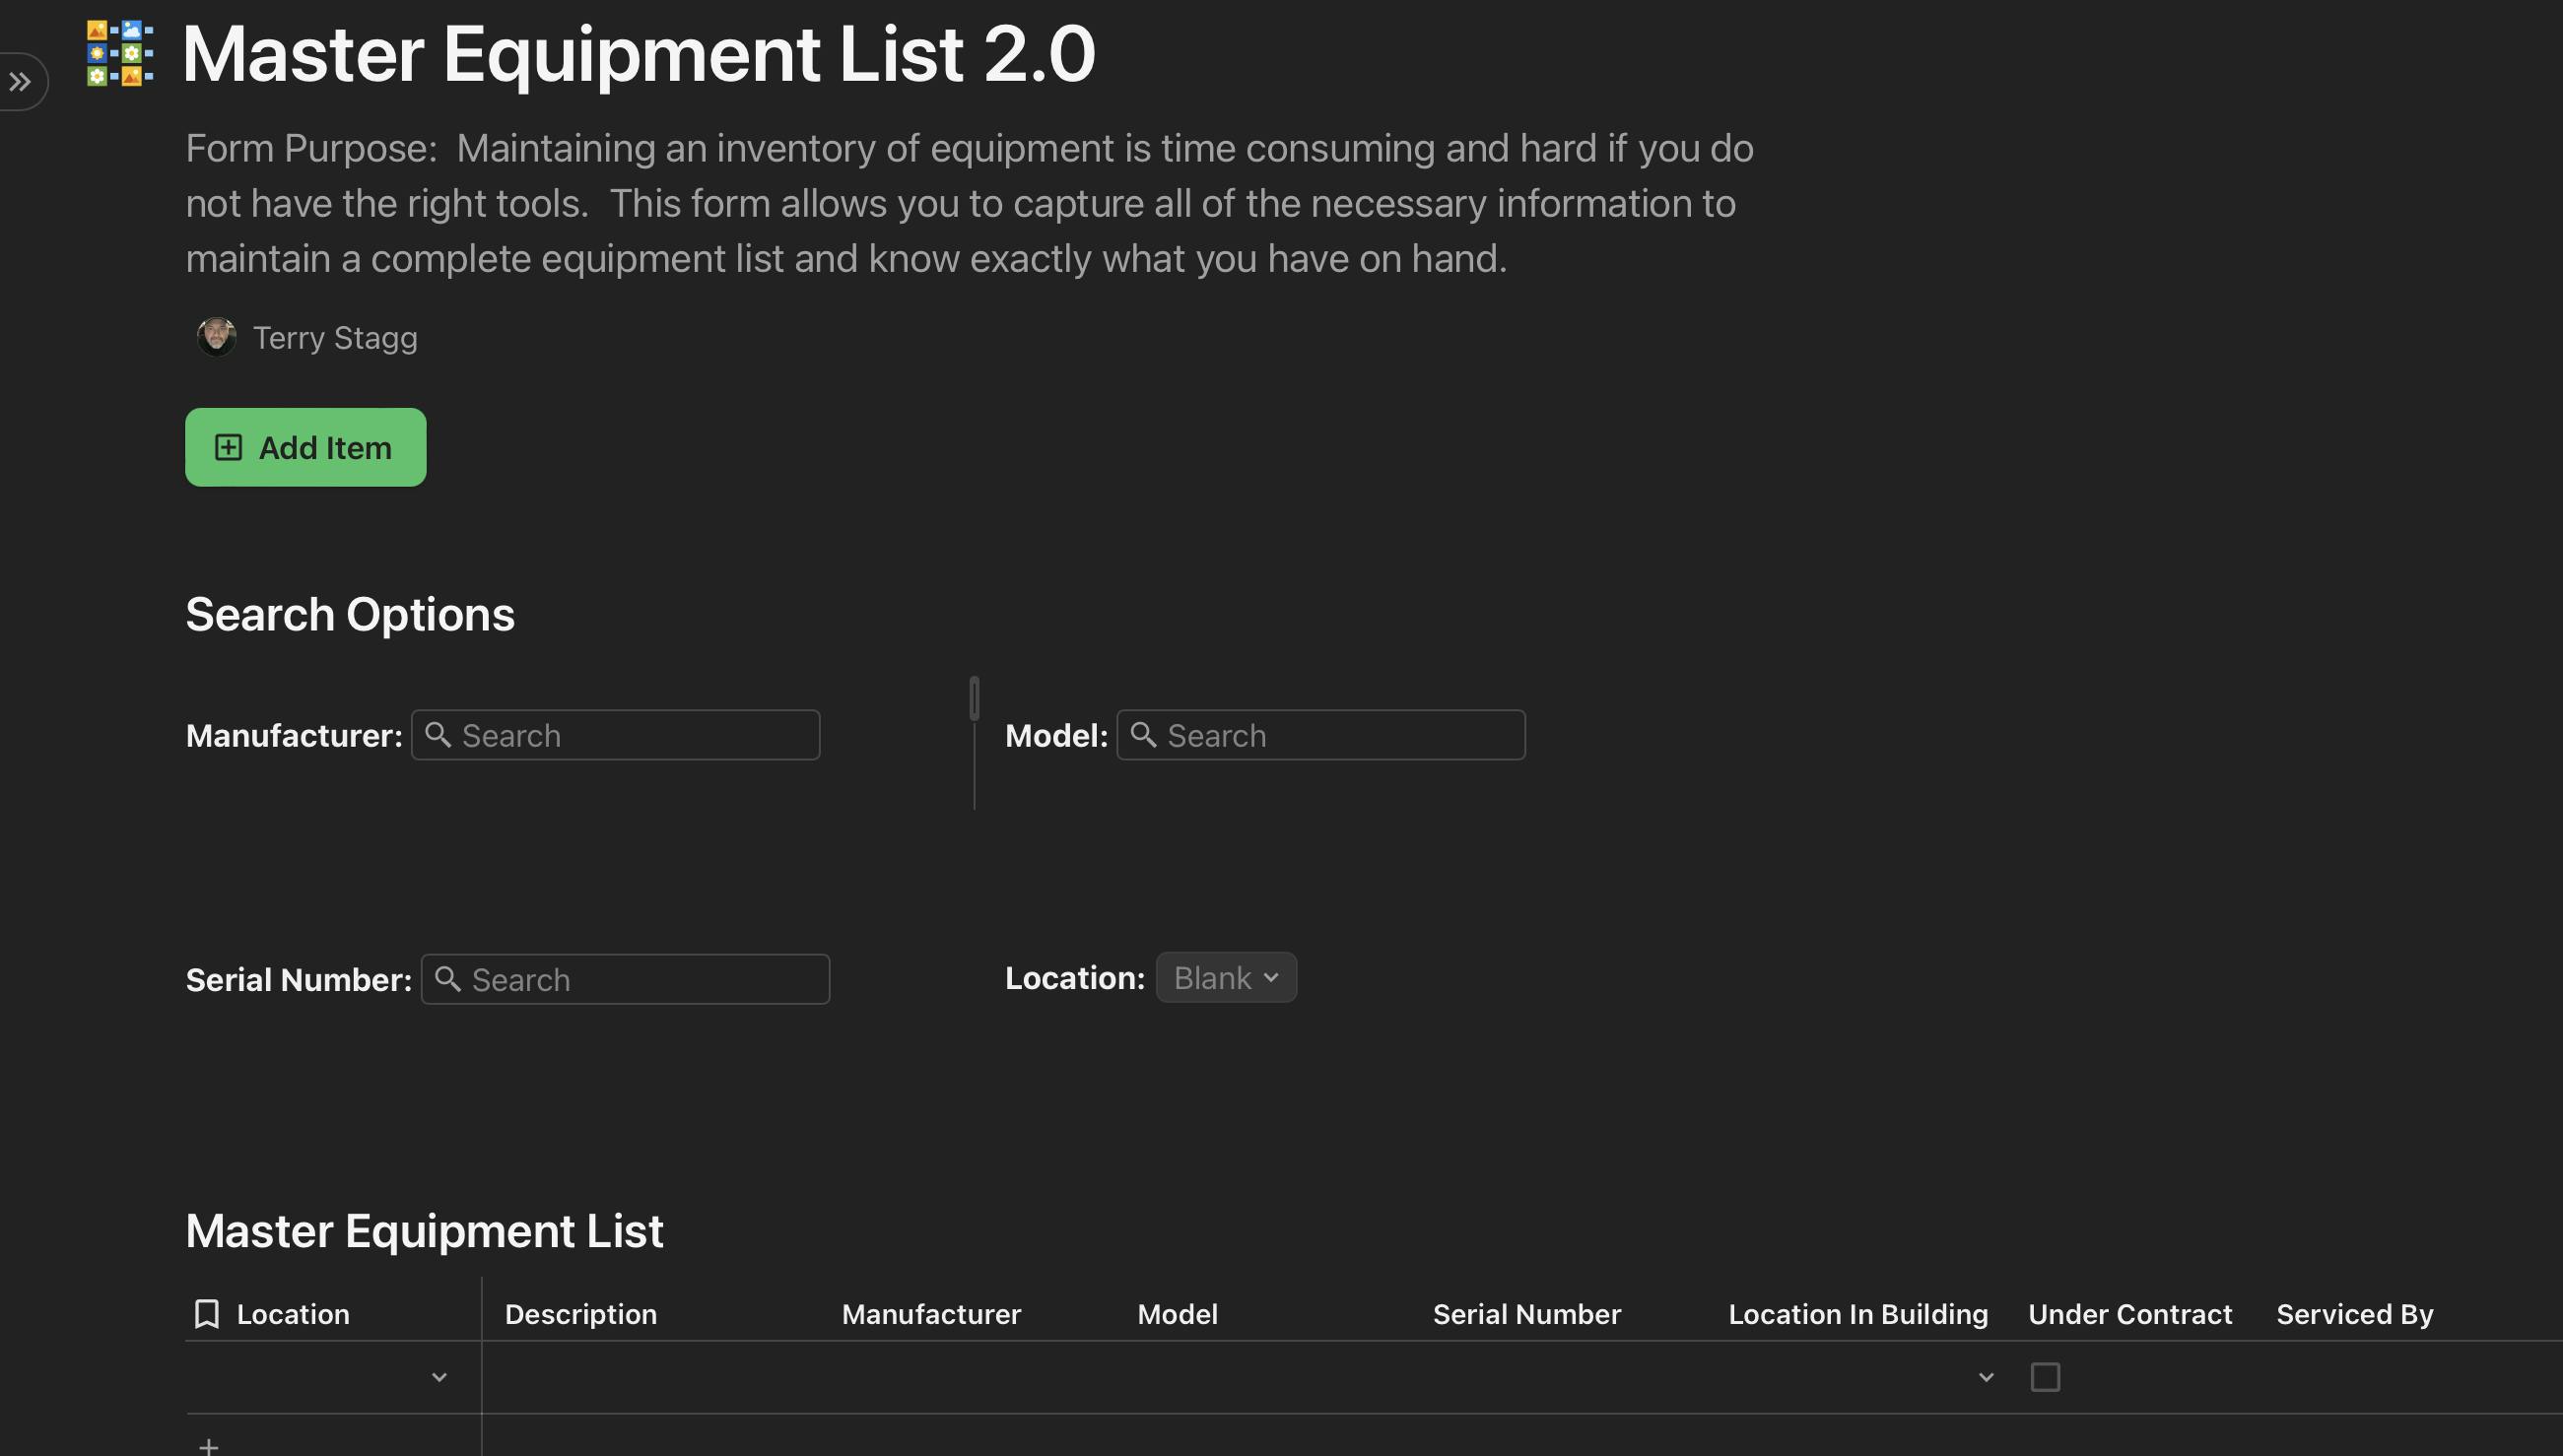This screenshot has width=2563, height=1456.
Task: Click the magnifier icon in Serial Number search
Action: pos(448,979)
